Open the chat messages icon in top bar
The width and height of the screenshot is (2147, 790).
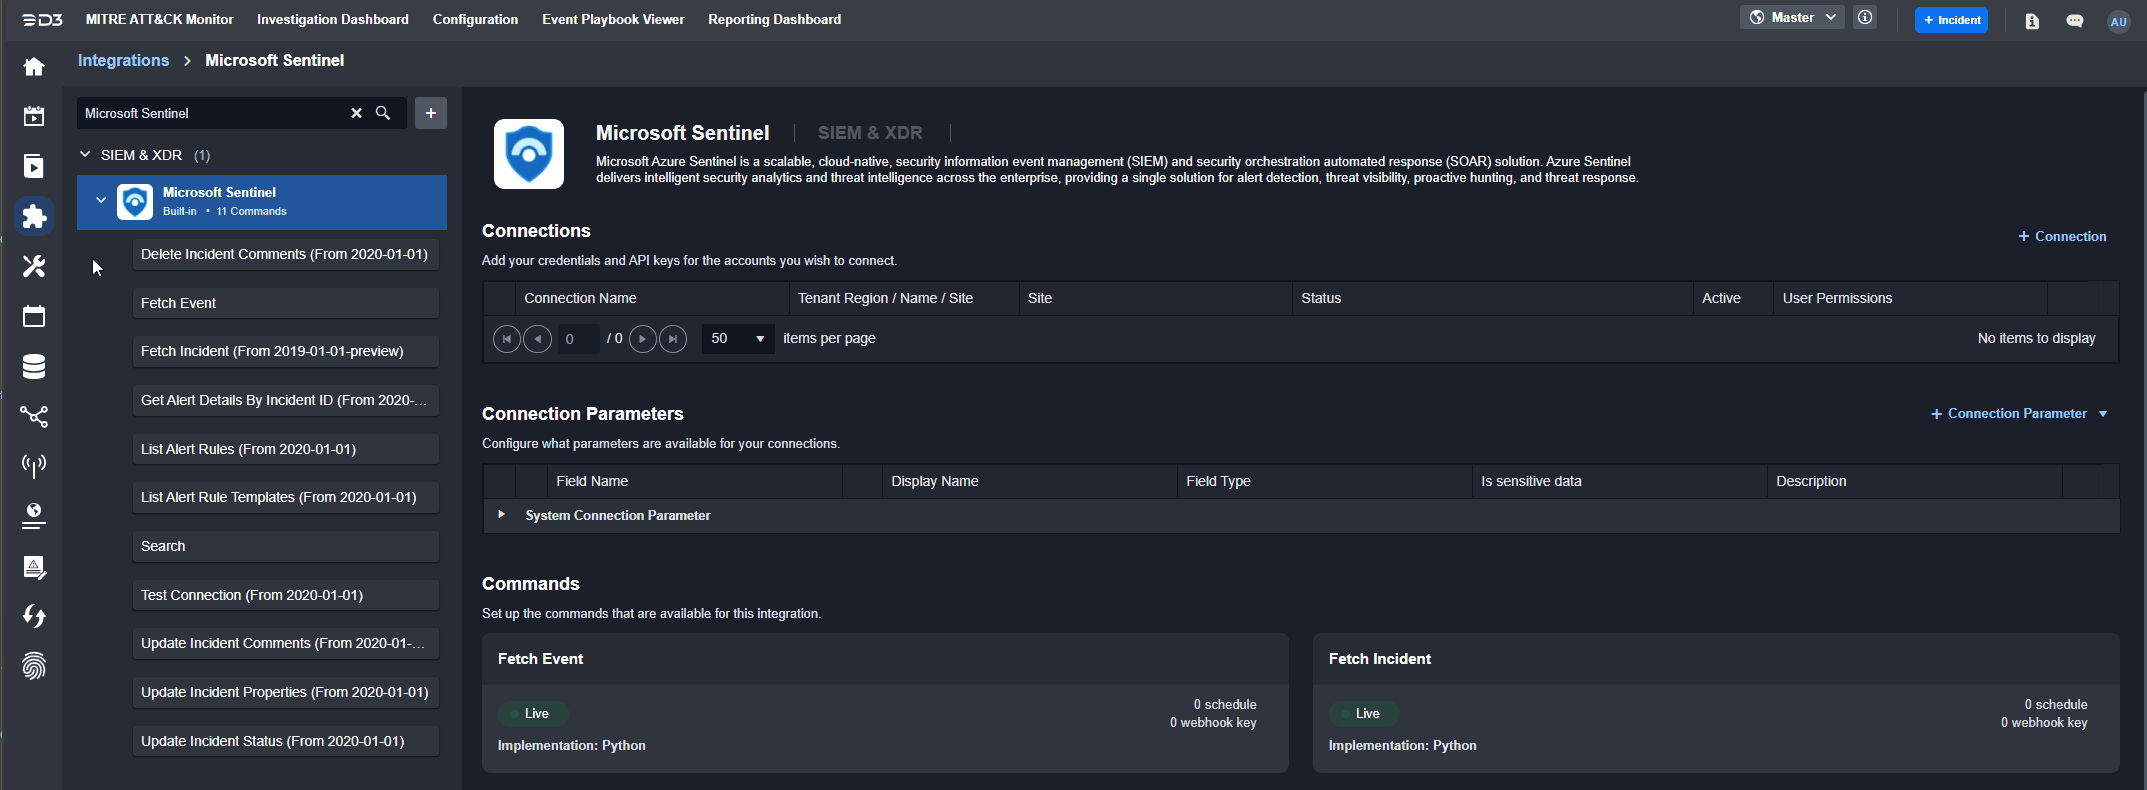pyautogui.click(x=2075, y=21)
